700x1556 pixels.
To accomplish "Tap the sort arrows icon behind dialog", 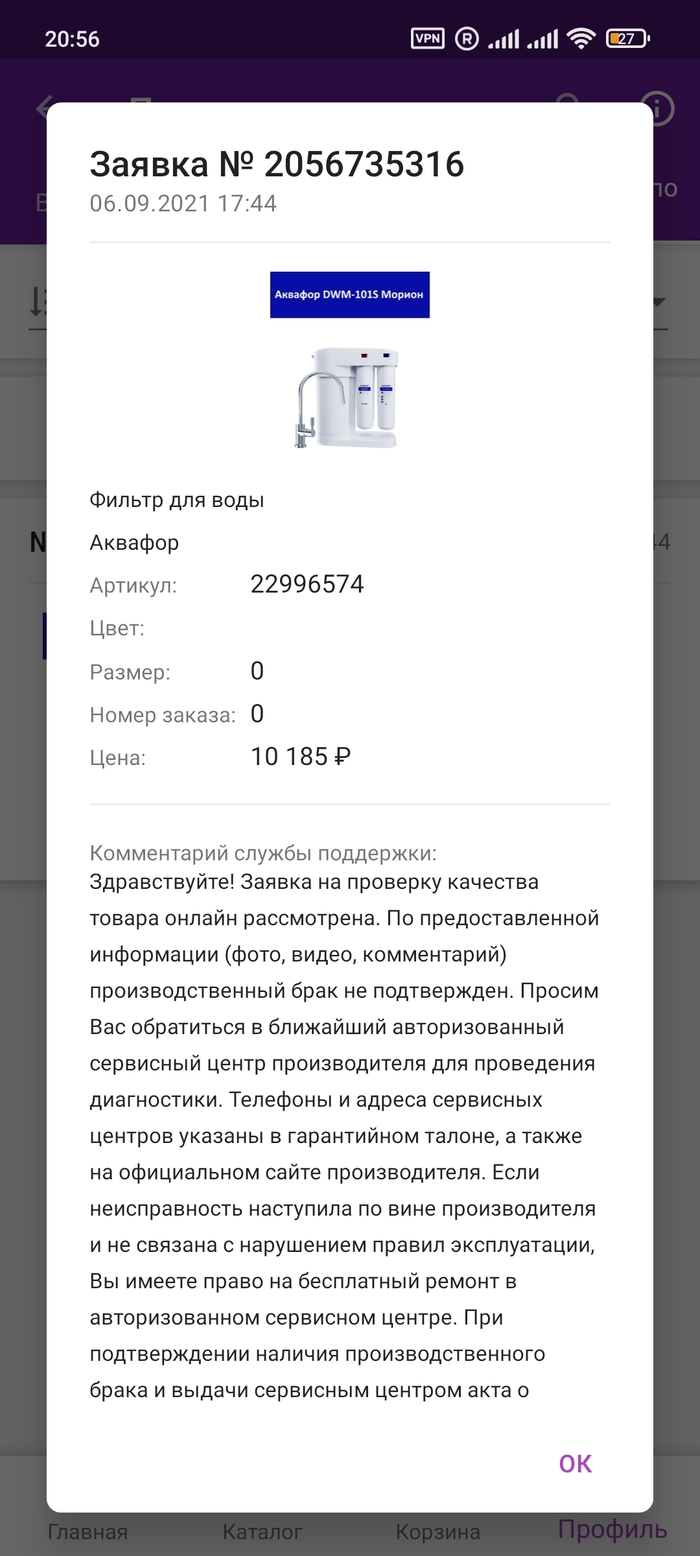I will point(37,300).
